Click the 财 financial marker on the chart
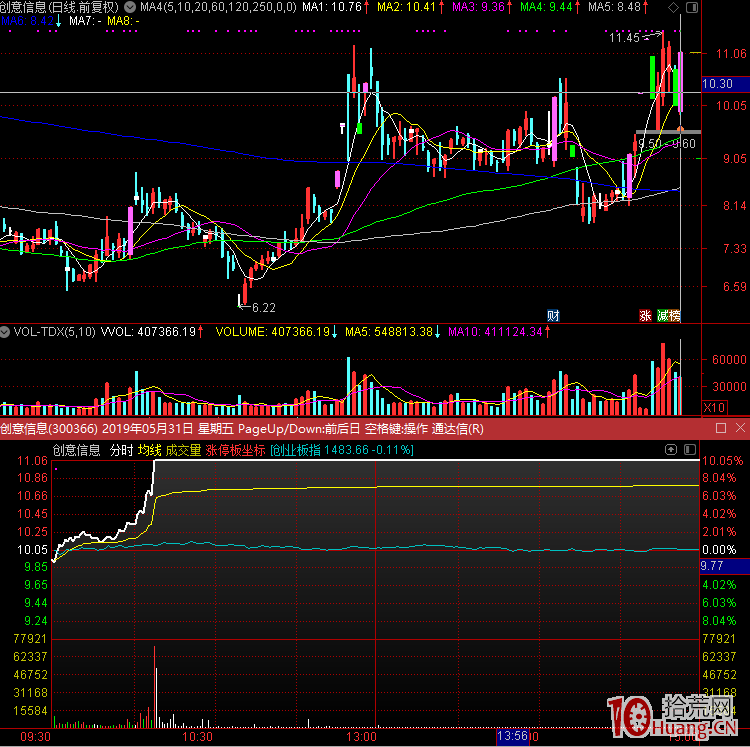The width and height of the screenshot is (750, 747). pyautogui.click(x=553, y=315)
